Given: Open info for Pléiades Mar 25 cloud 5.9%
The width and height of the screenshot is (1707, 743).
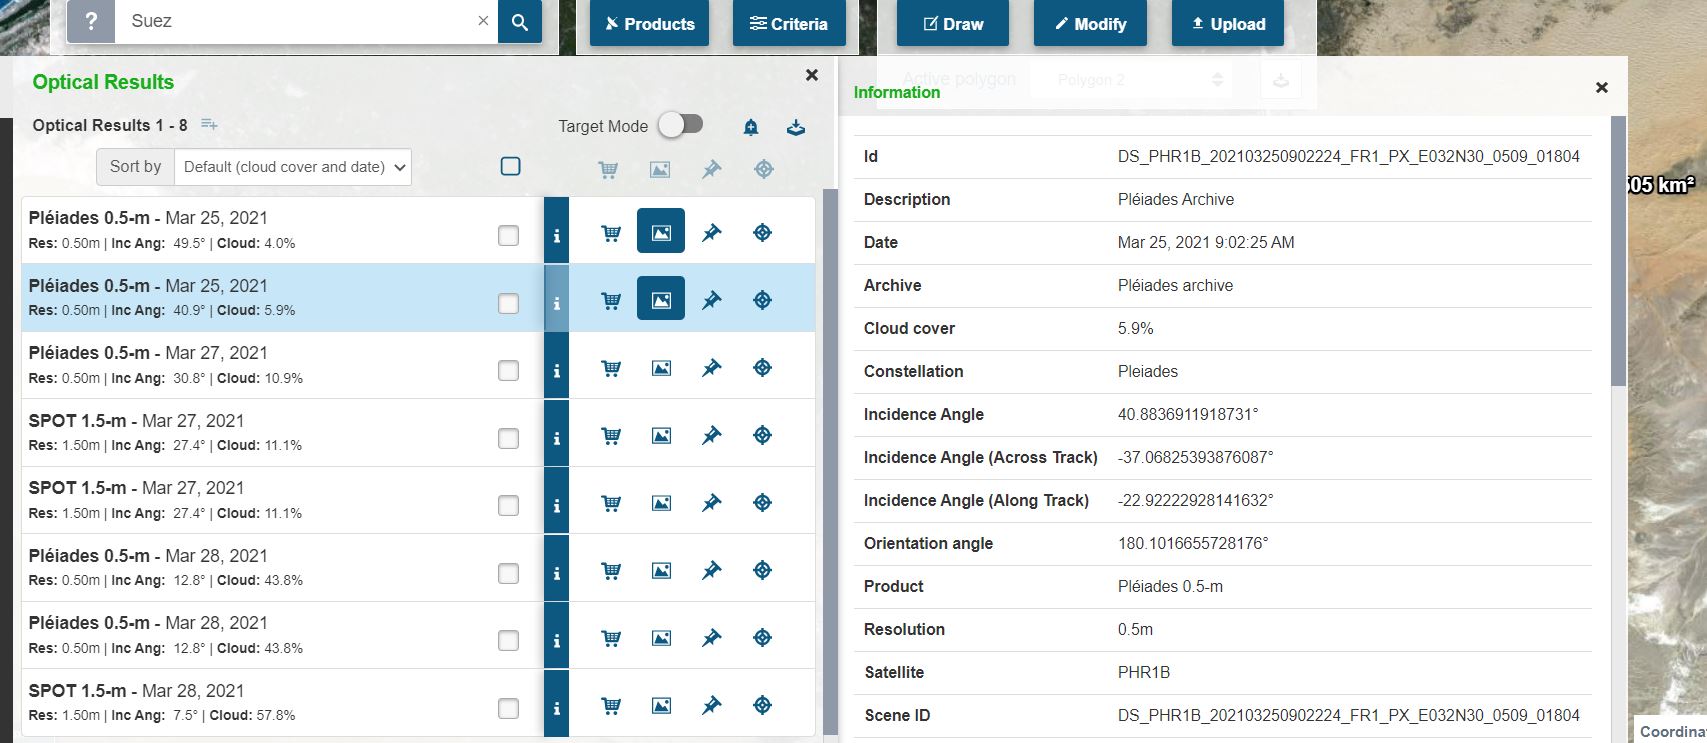Looking at the screenshot, I should pos(557,299).
